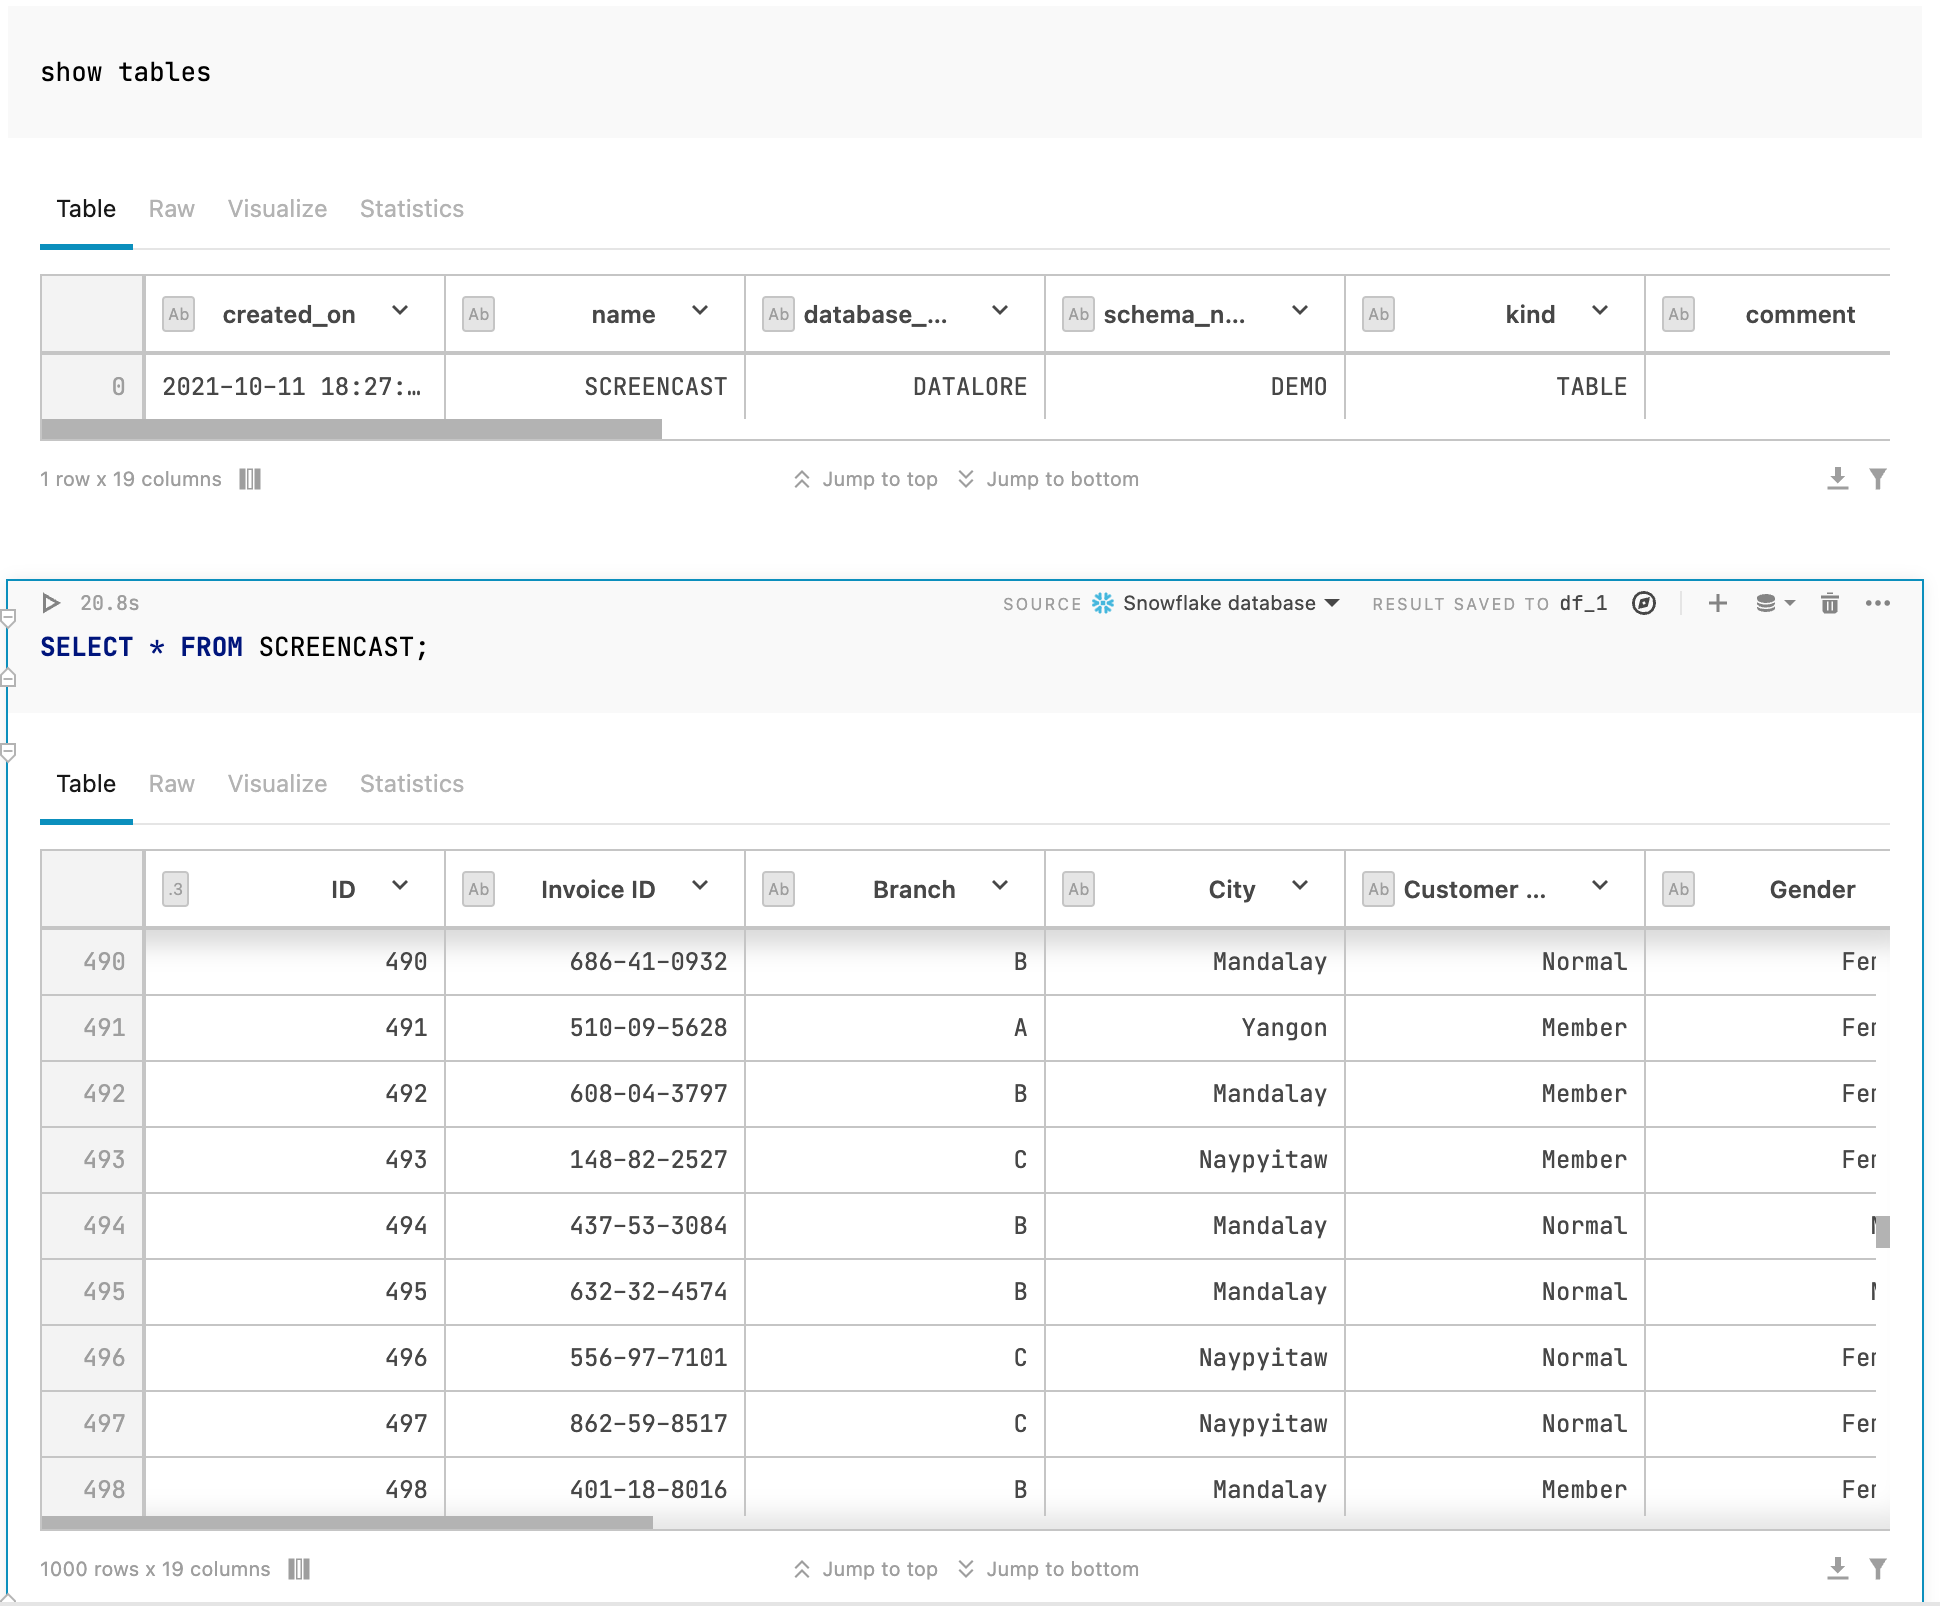This screenshot has width=1940, height=1606.
Task: Open Raw tab in lower result
Action: (x=171, y=783)
